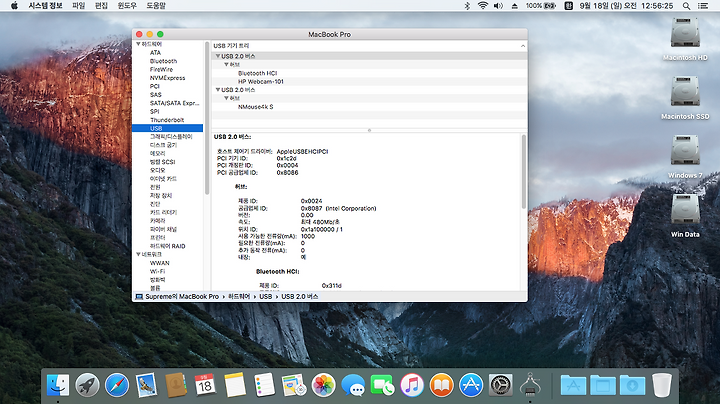Open the 파일 menu
720x404 pixels.
tap(79, 6)
